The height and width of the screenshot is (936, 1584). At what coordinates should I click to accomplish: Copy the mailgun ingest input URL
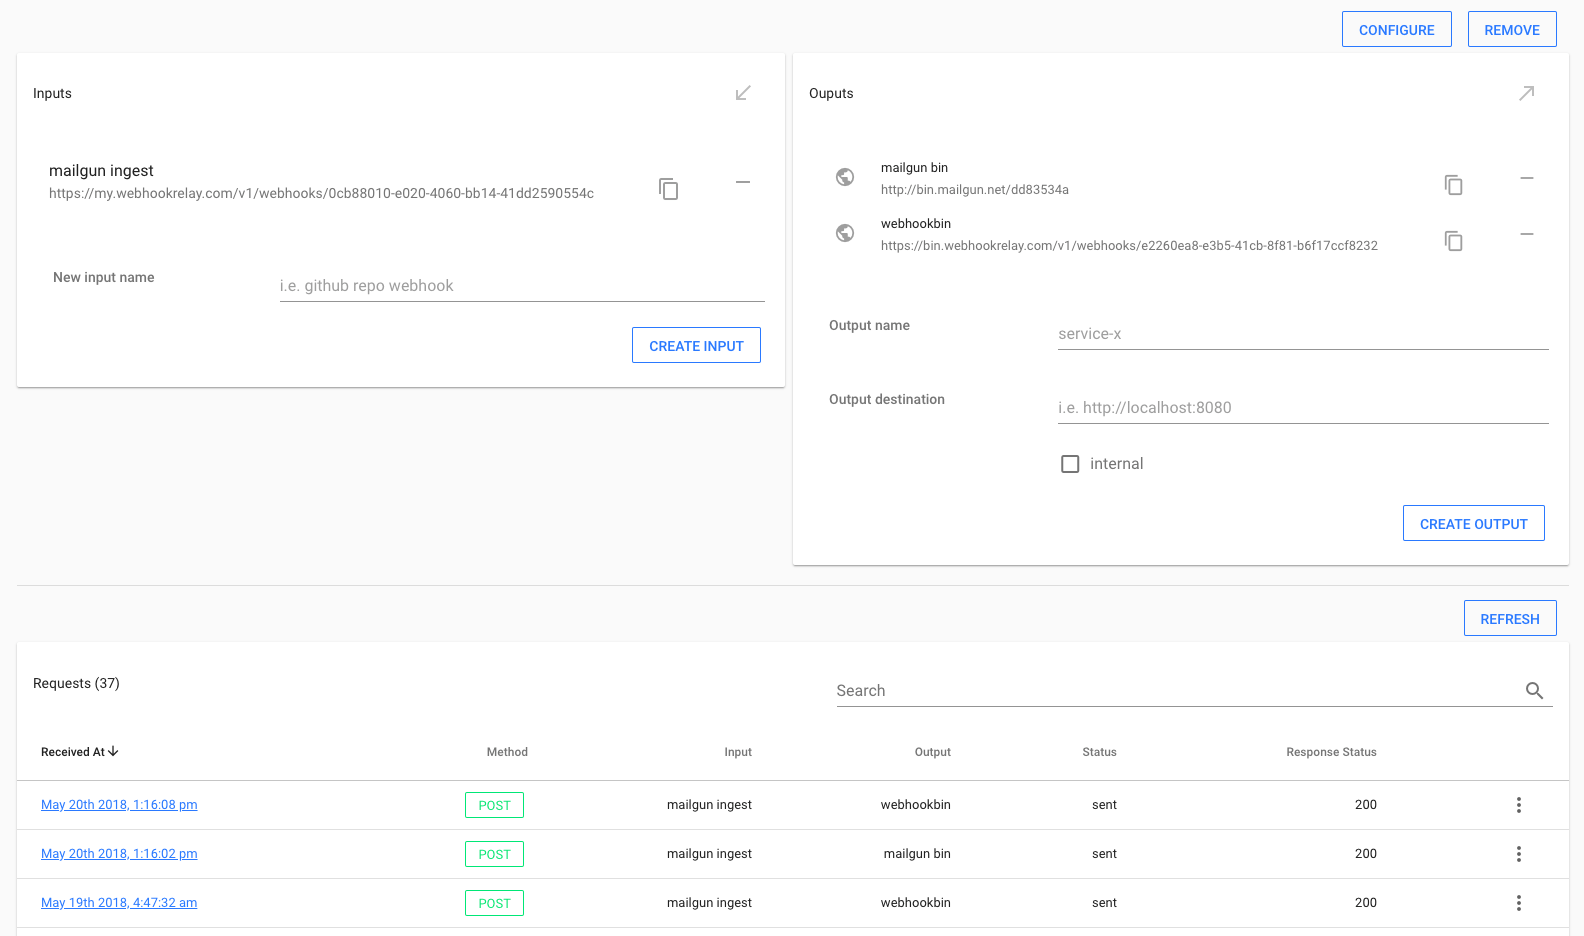668,189
